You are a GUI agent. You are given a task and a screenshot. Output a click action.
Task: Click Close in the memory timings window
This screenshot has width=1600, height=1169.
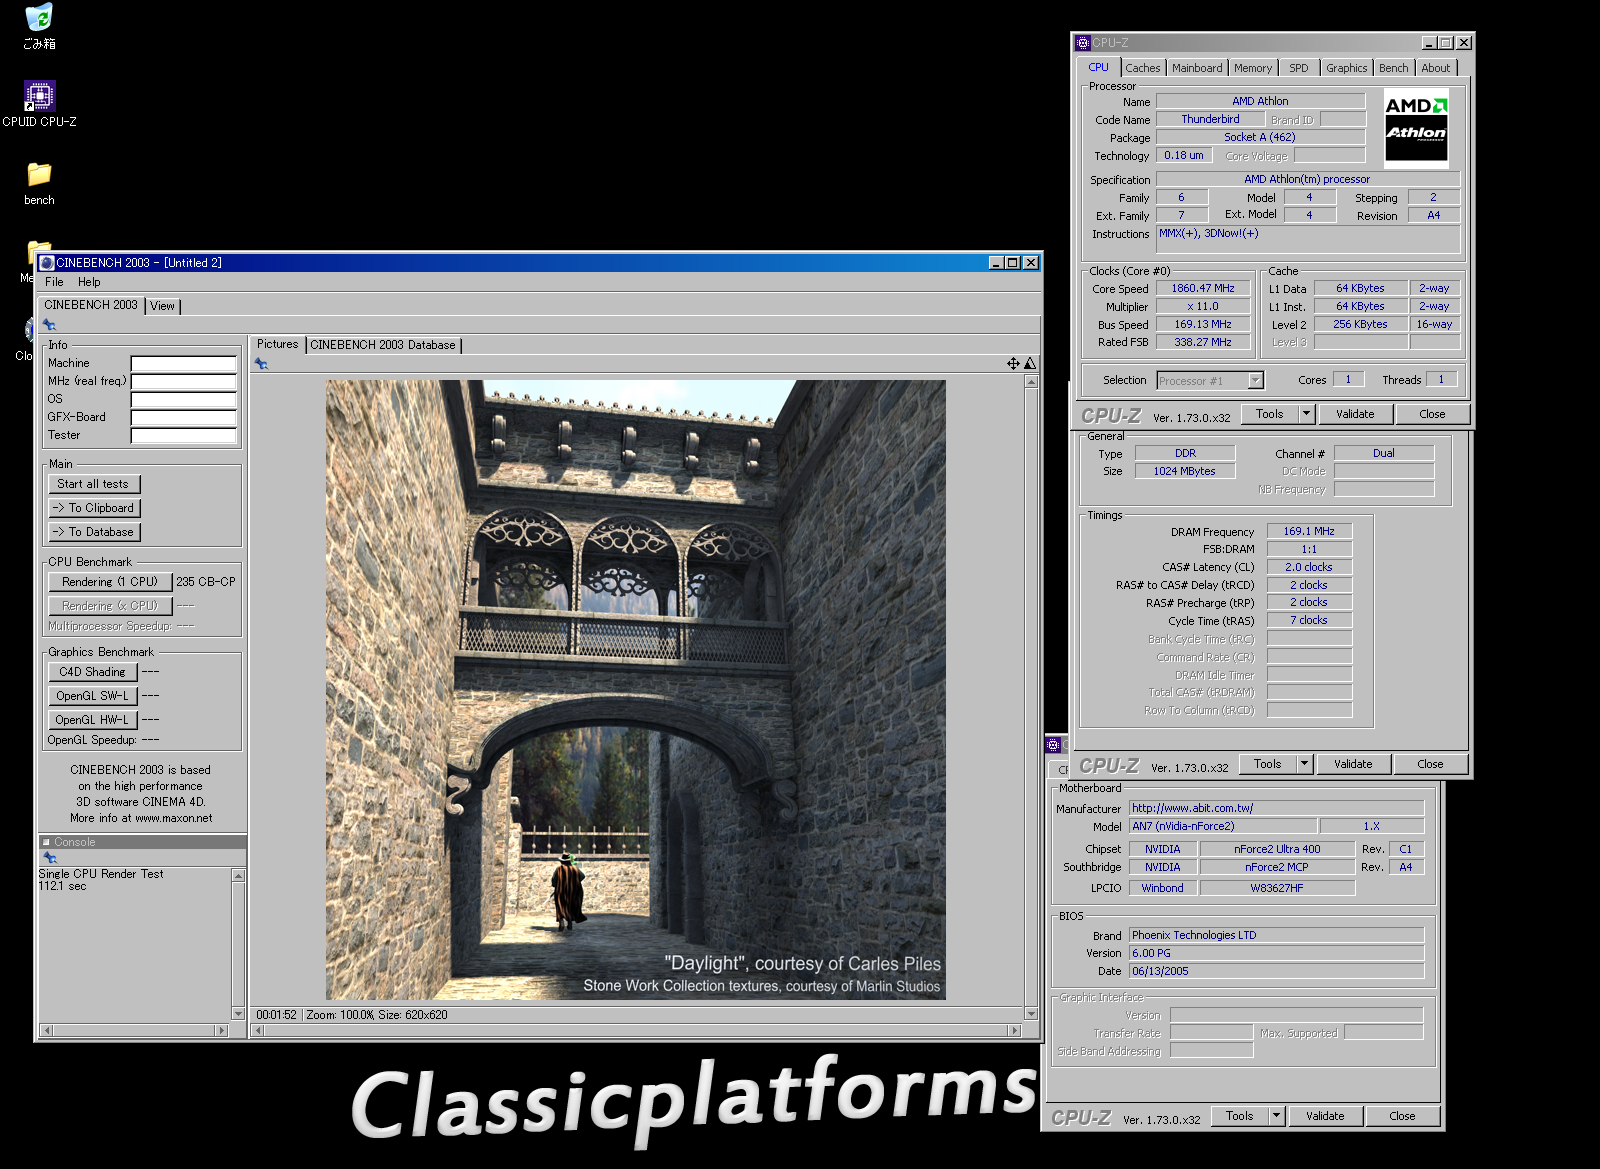click(1430, 764)
